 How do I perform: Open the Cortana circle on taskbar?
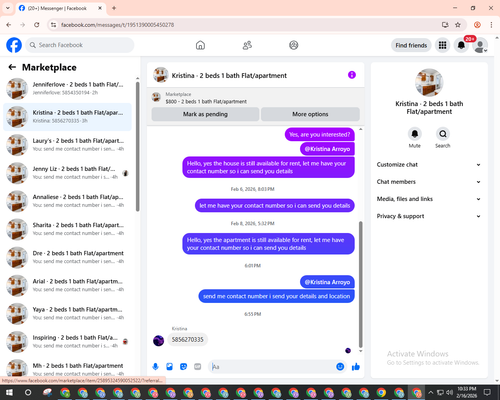[28, 392]
